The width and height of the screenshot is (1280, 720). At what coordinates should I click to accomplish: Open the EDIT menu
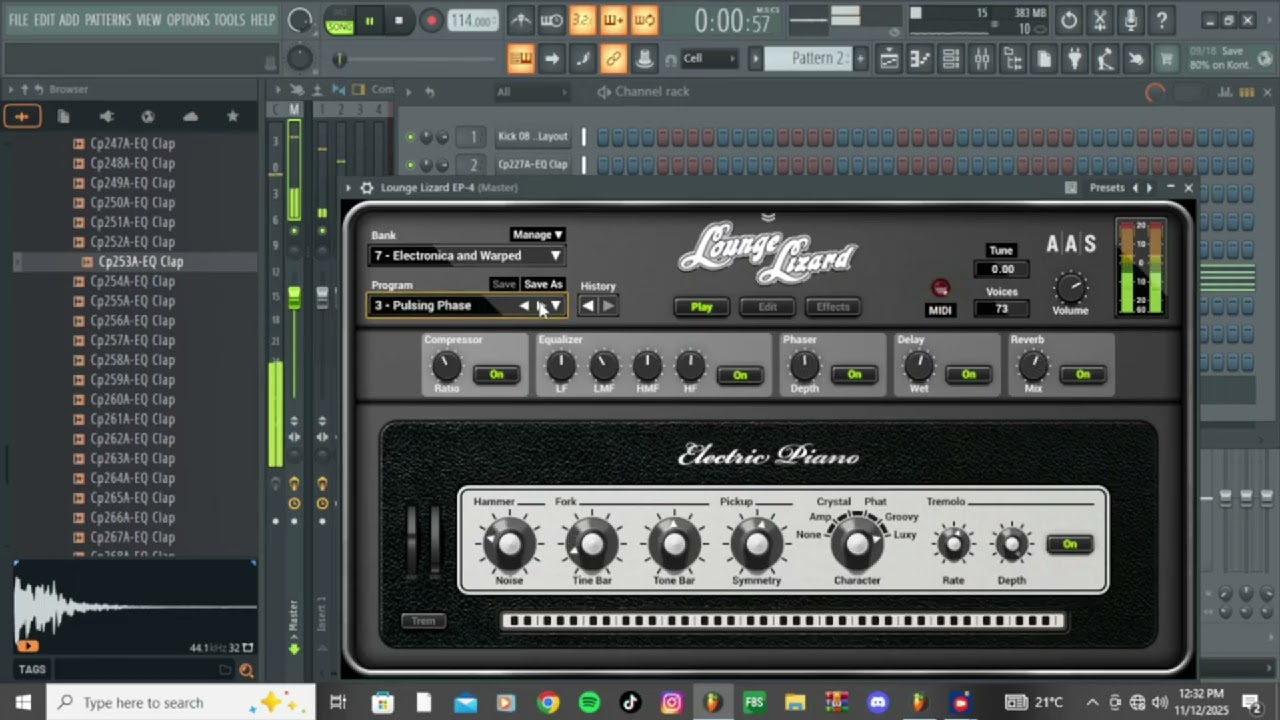point(45,20)
